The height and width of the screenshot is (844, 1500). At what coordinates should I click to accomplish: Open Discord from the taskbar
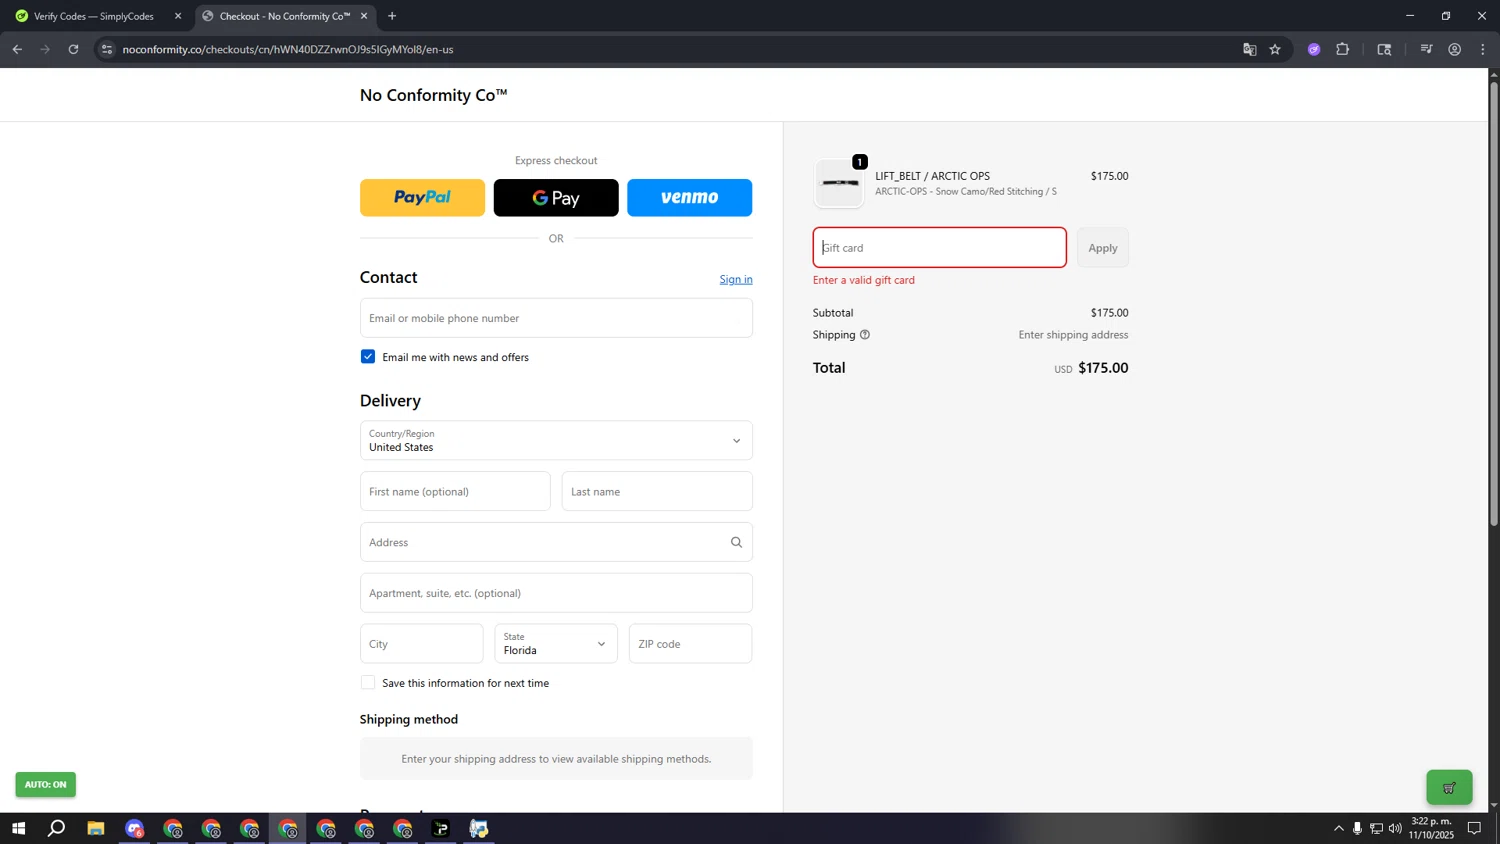pos(134,828)
